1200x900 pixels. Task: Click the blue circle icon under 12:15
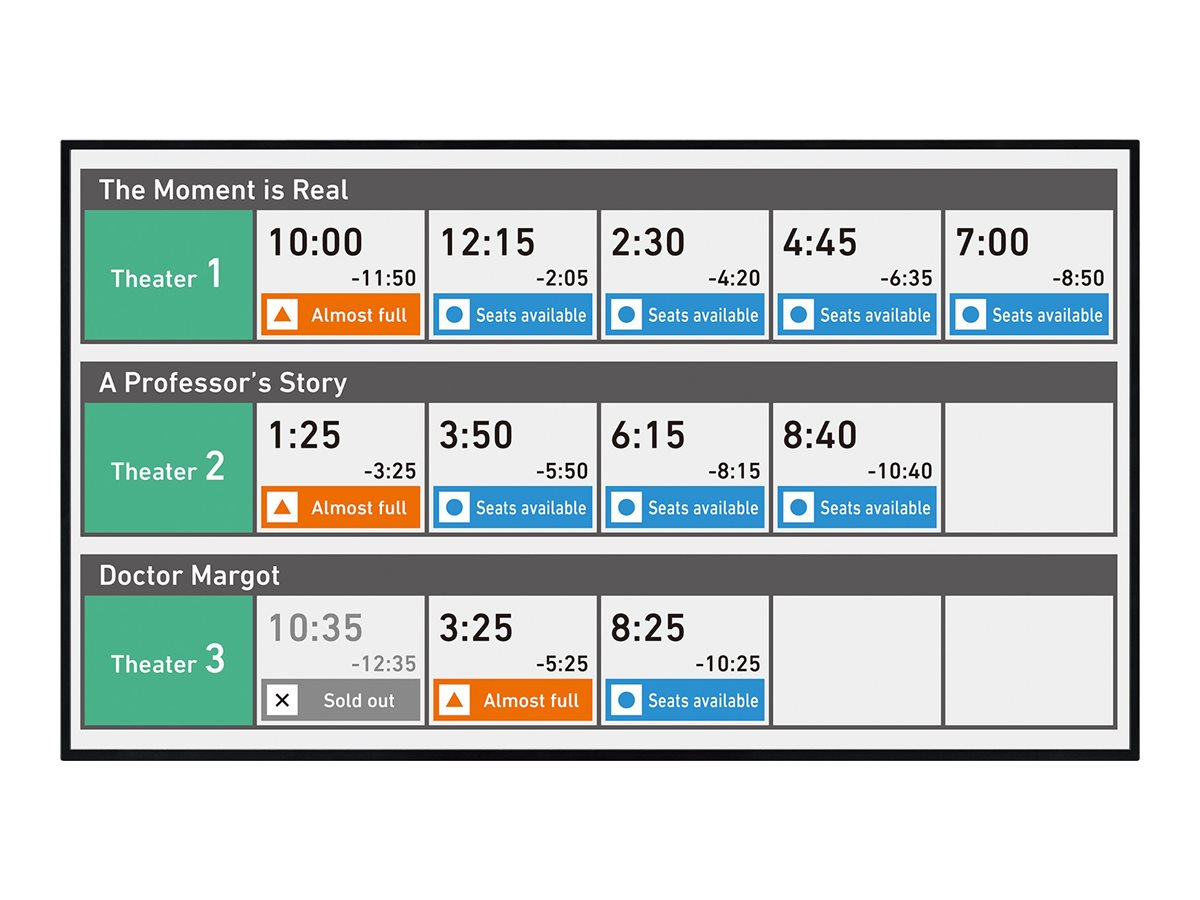(x=455, y=315)
